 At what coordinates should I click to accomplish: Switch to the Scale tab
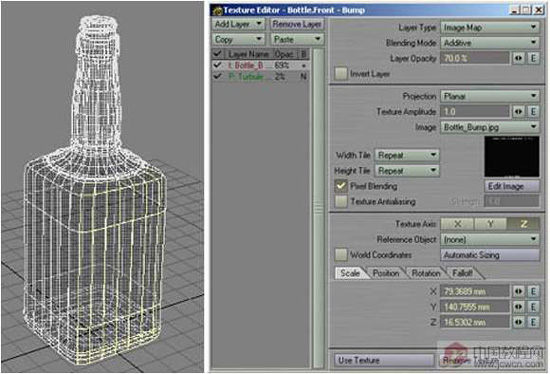[350, 273]
